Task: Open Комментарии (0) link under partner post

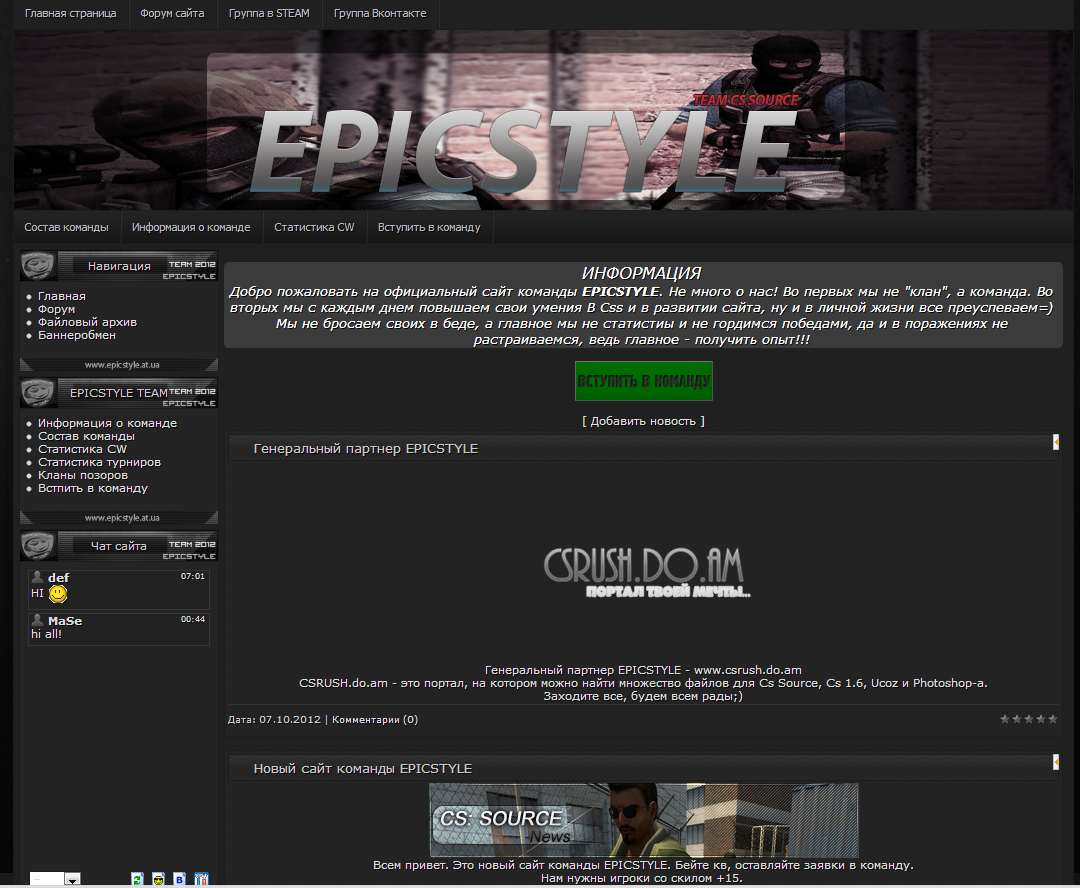Action: tap(375, 719)
